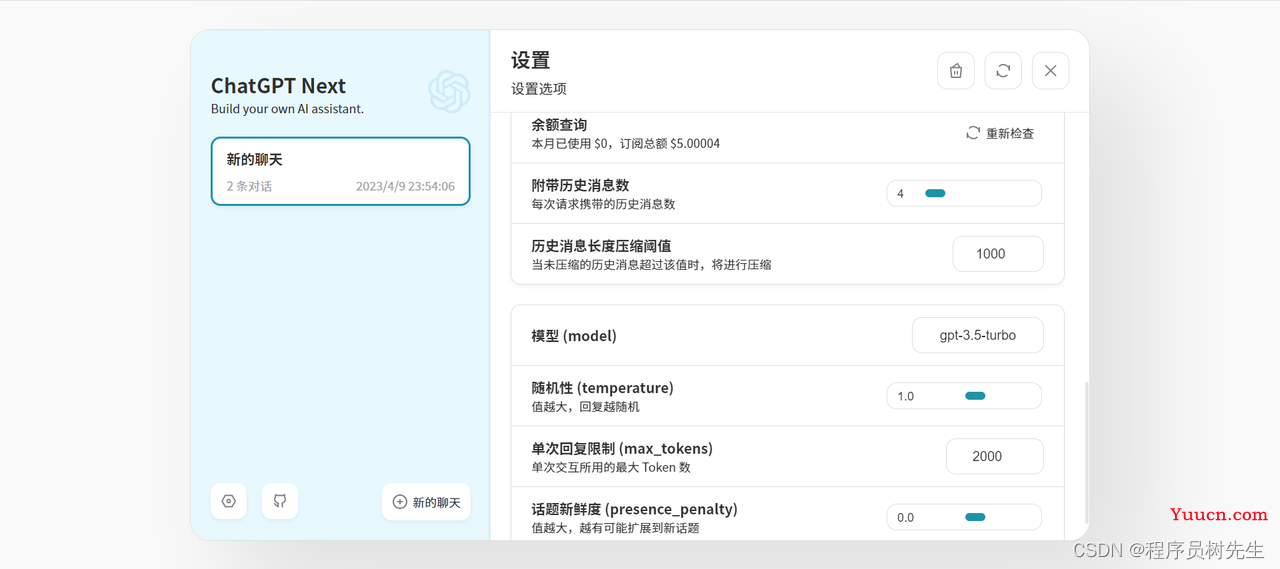This screenshot has width=1280, height=569.
Task: Click the 话题新鲜度 (presence_penalty) label
Action: tap(634, 509)
